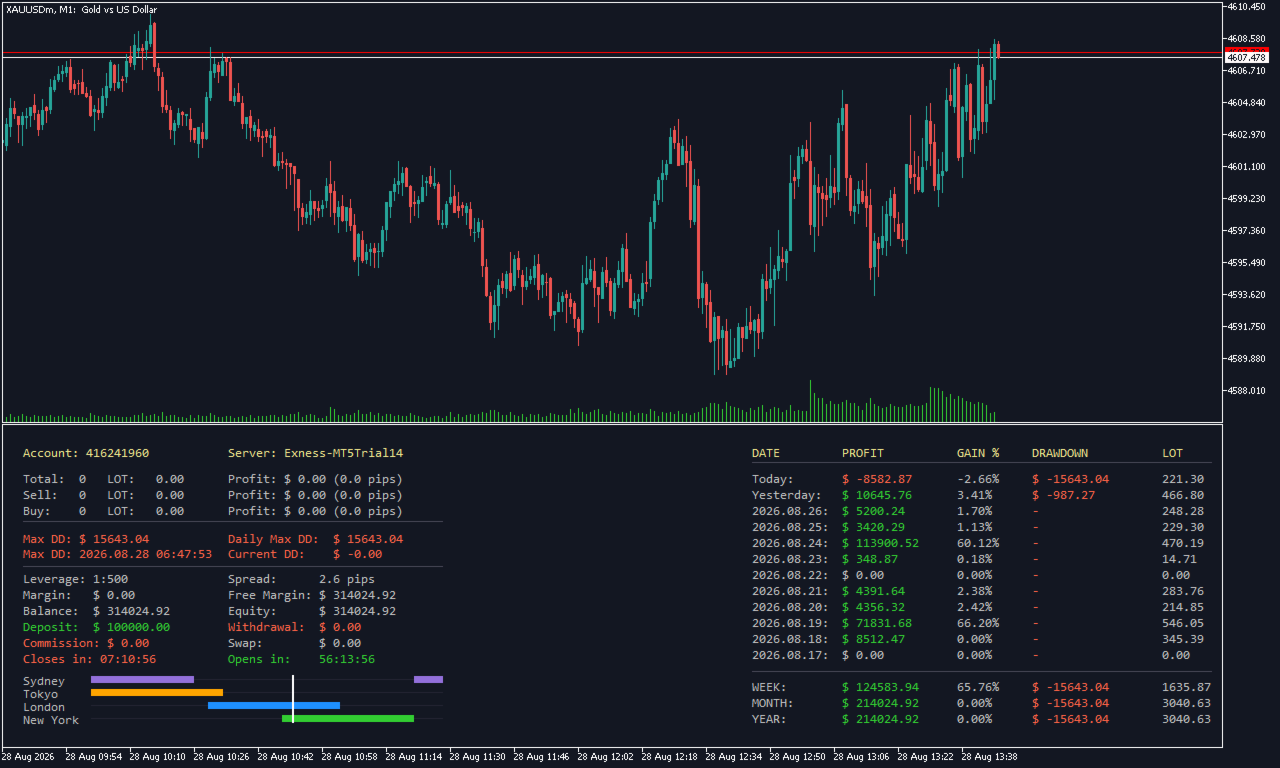The height and width of the screenshot is (768, 1280).
Task: Click the Max DD timestamp 2026.08.28 06:47:53
Action: click(146, 554)
